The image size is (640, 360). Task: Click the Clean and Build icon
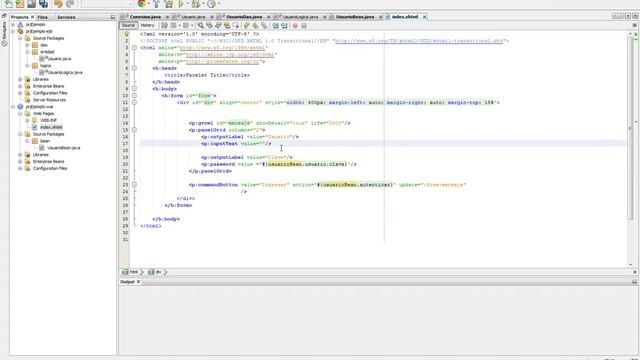tap(168, 4)
